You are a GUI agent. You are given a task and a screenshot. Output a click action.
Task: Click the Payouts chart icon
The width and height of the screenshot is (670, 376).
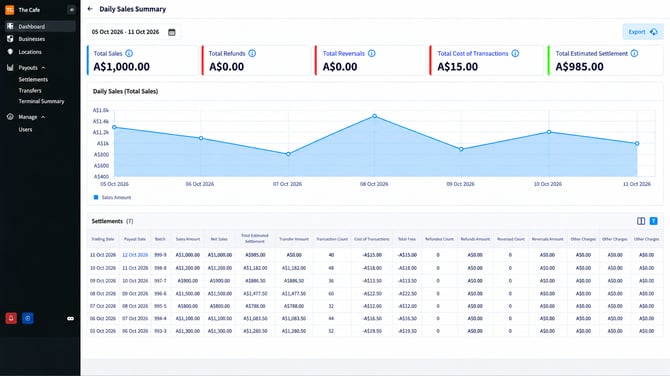tap(10, 68)
